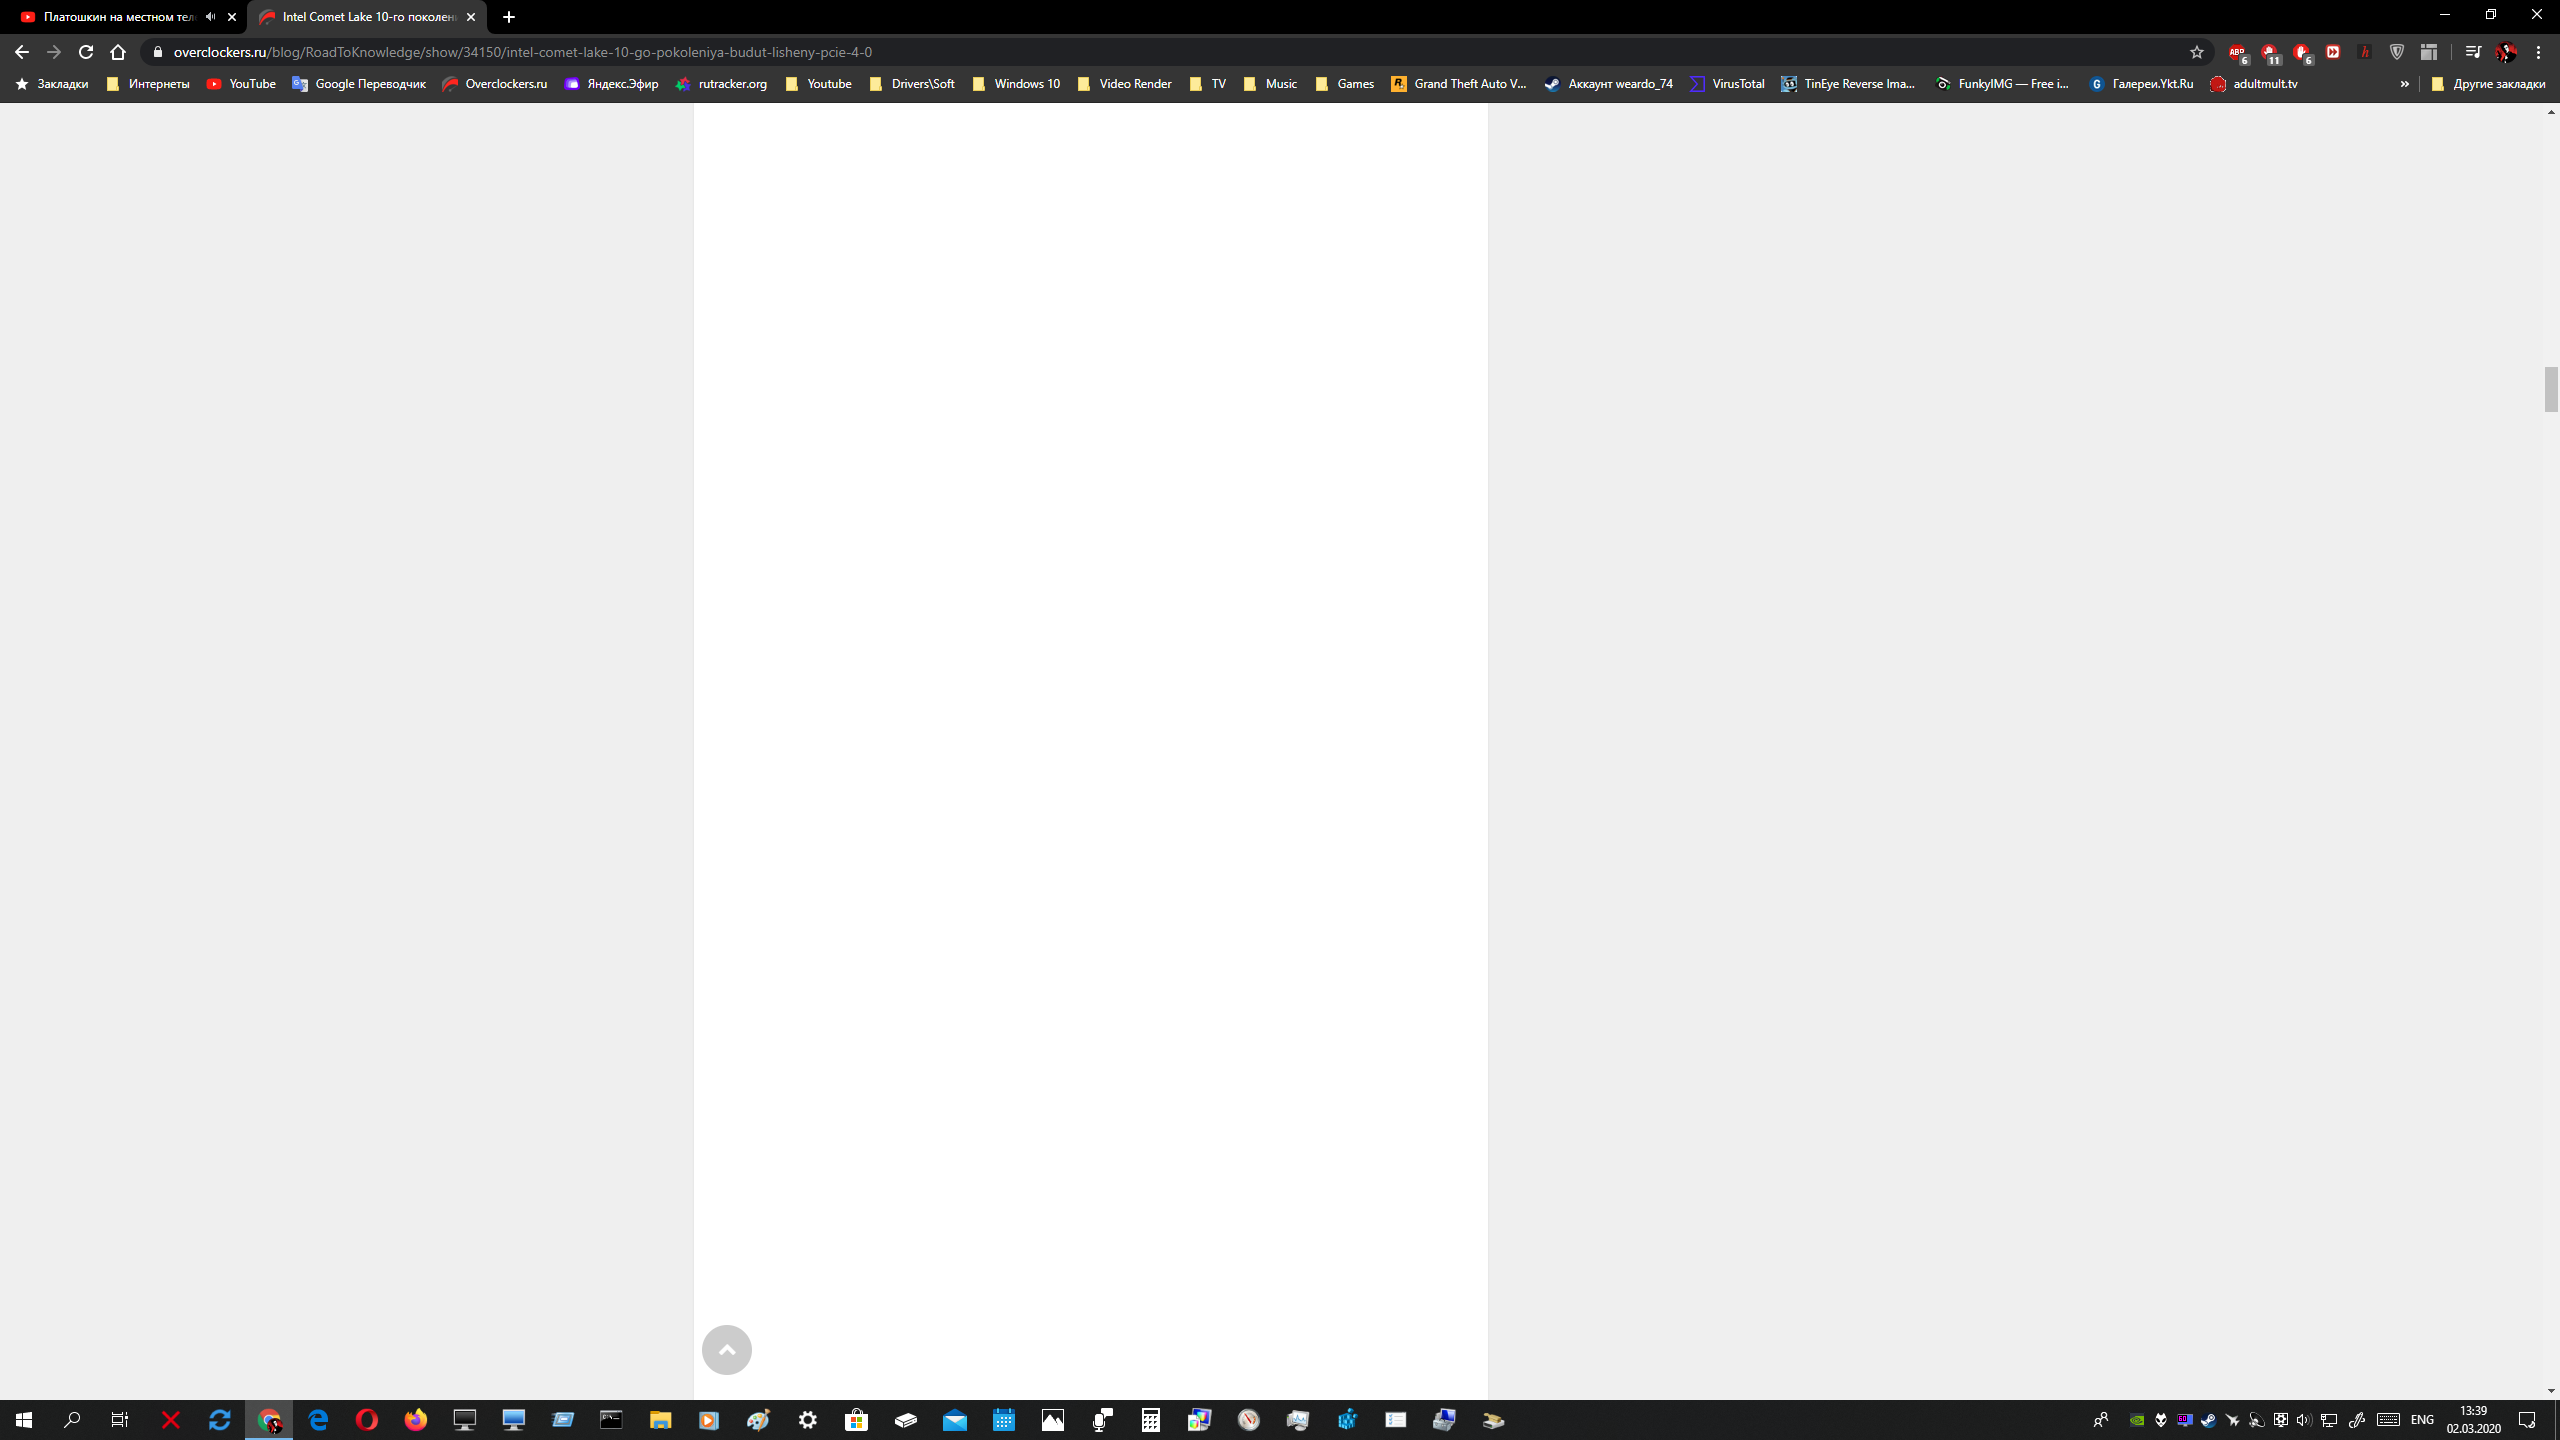This screenshot has height=1440, width=2560.
Task: Open the Chrome profile avatar
Action: point(2506,52)
